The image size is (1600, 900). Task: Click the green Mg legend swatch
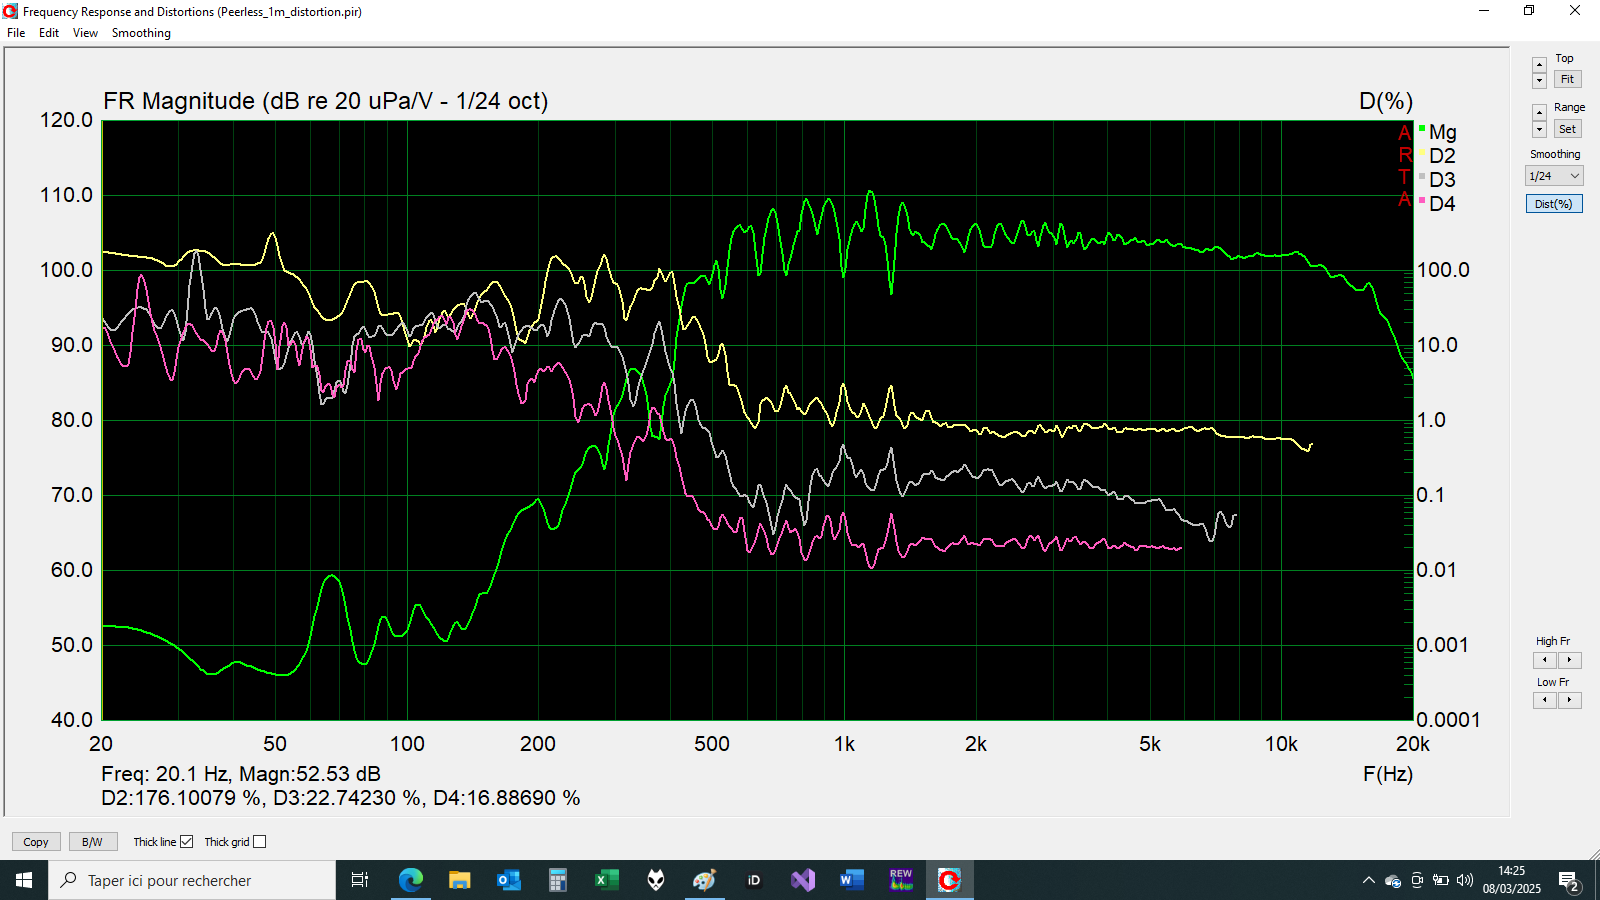tap(1422, 129)
